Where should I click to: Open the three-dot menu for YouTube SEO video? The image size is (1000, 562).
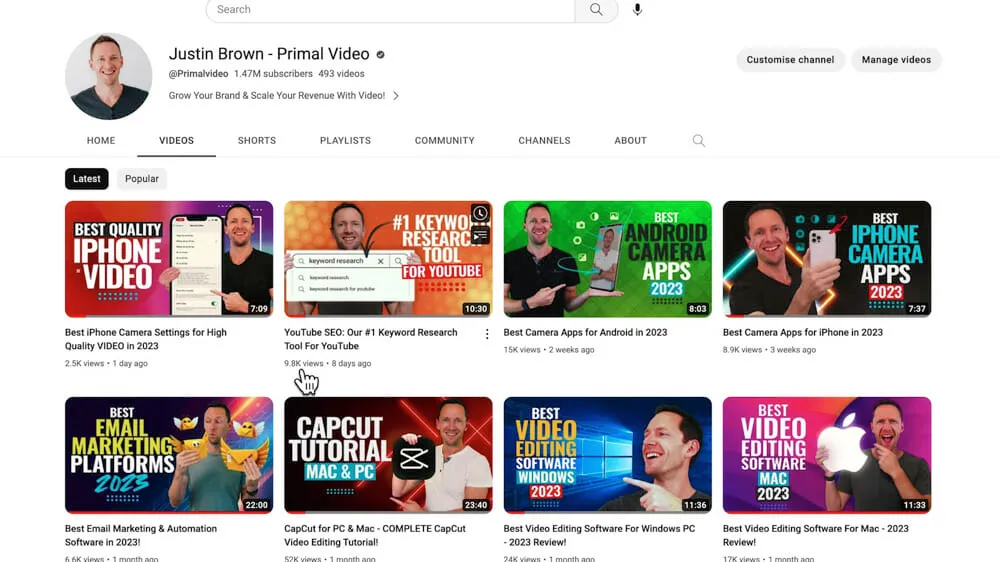[x=487, y=334]
